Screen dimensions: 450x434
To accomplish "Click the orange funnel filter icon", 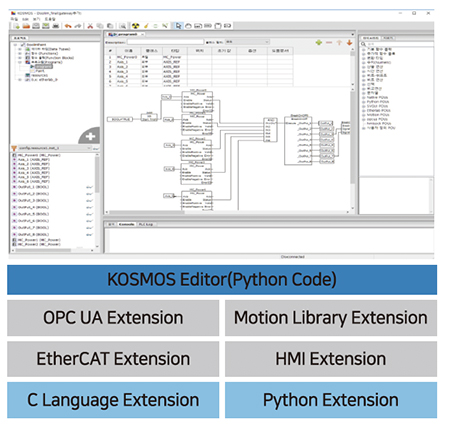I will [x=14, y=148].
